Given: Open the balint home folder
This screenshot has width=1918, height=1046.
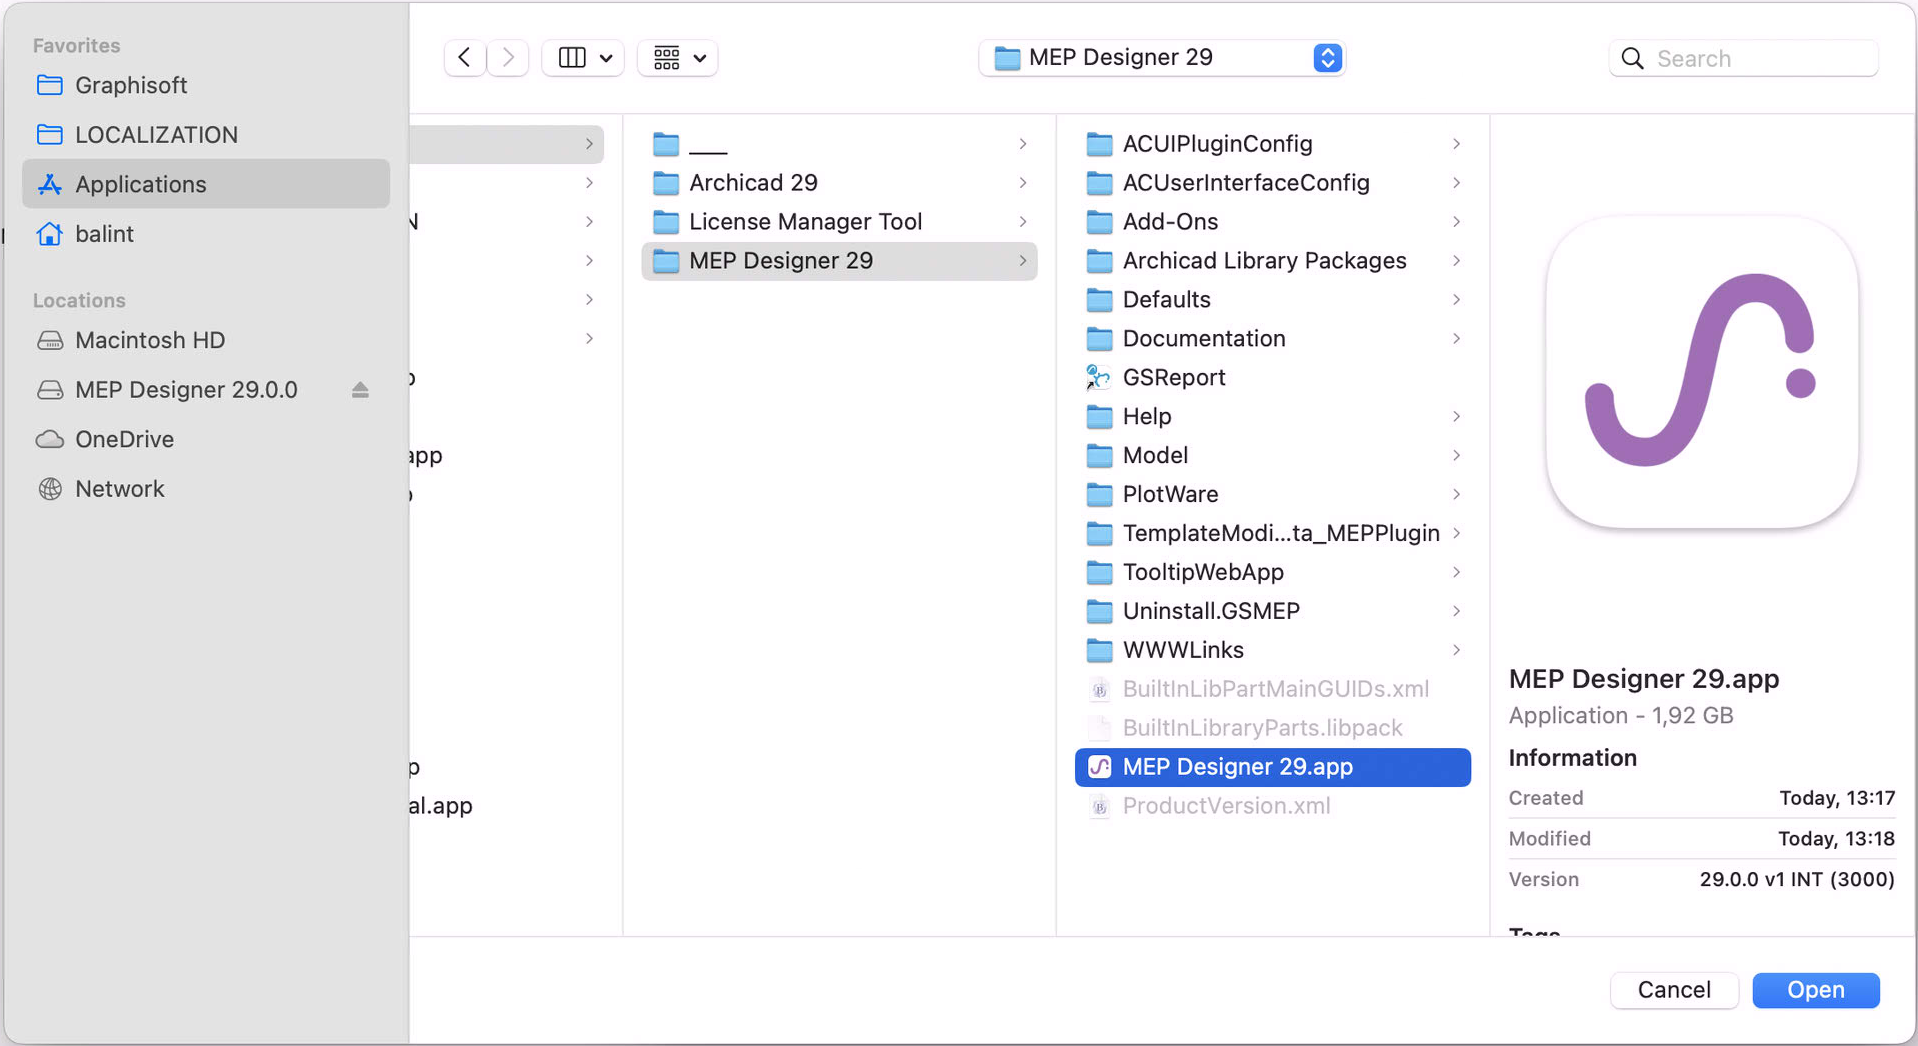Looking at the screenshot, I should tap(104, 234).
